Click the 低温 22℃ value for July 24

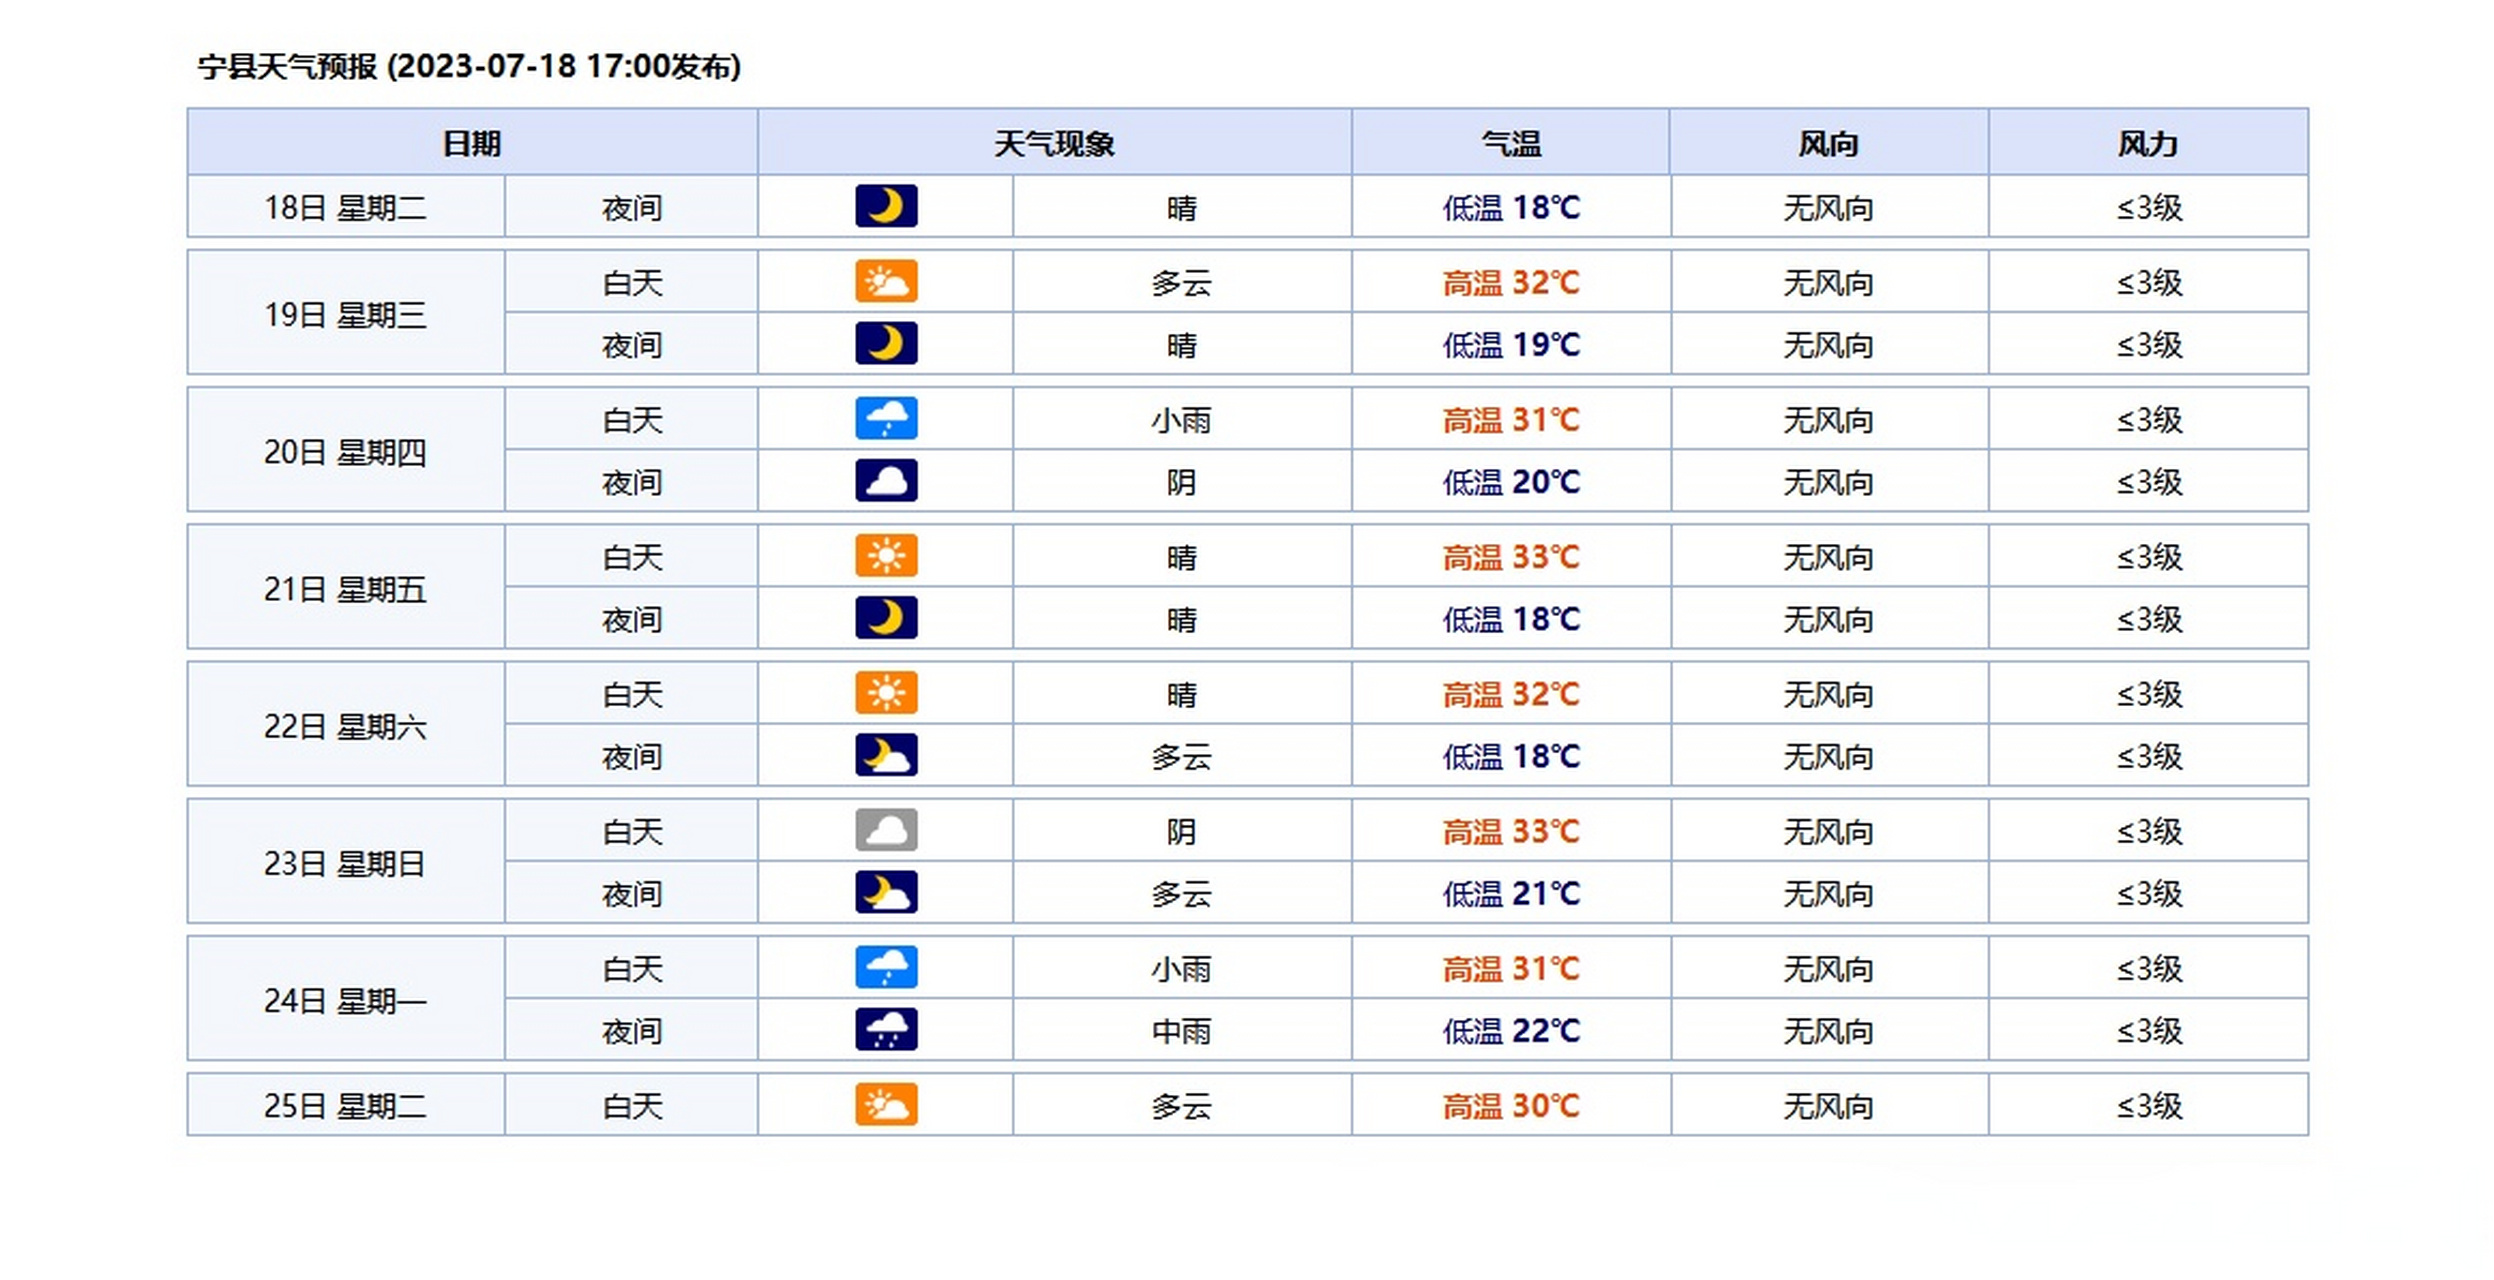pos(1511,1031)
